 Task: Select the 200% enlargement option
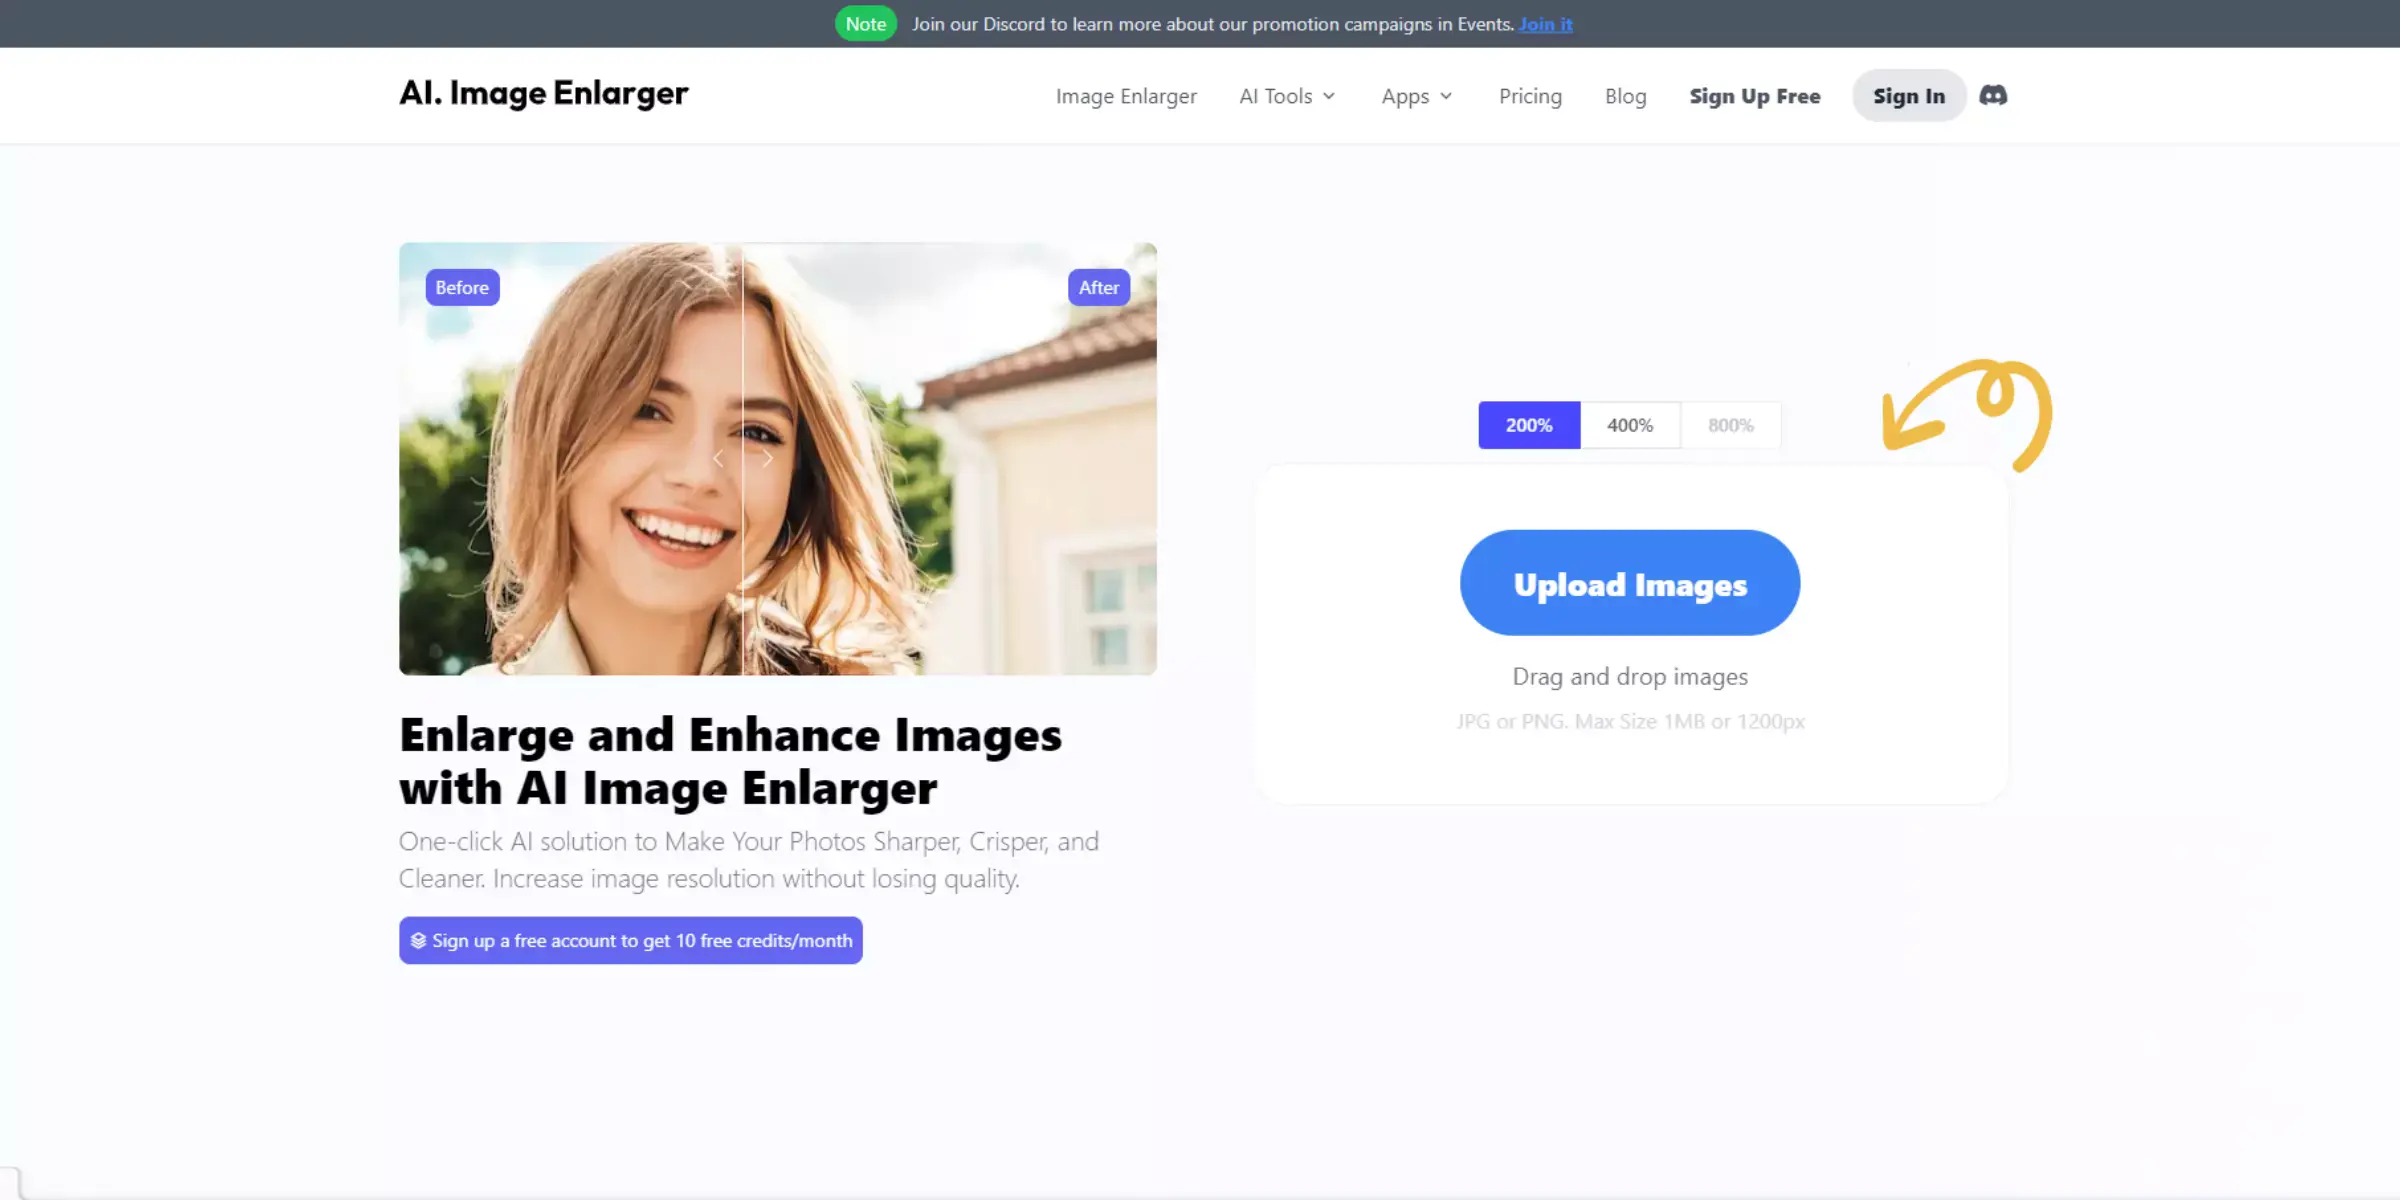(x=1528, y=424)
